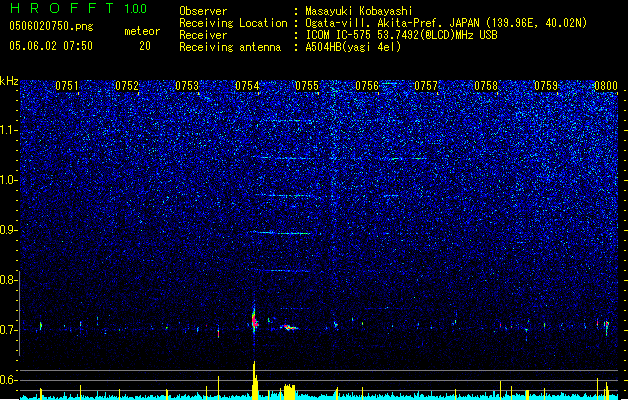
Task: Click the 0752 time marker
Action: 127,86
